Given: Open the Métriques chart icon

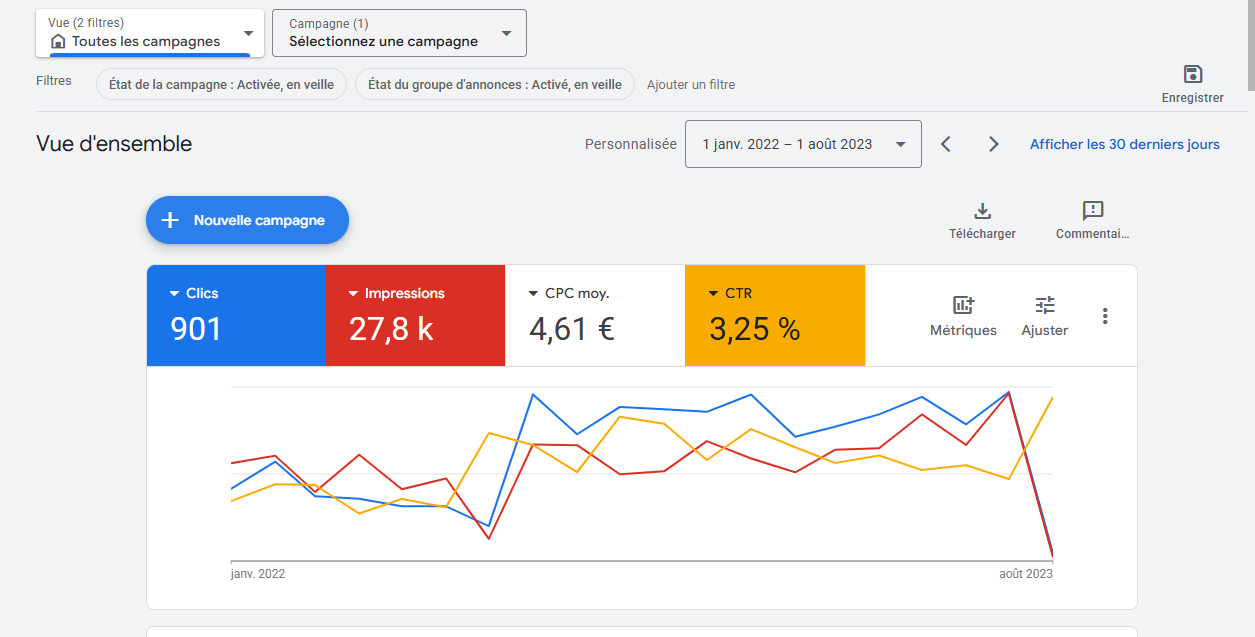Looking at the screenshot, I should [x=963, y=305].
